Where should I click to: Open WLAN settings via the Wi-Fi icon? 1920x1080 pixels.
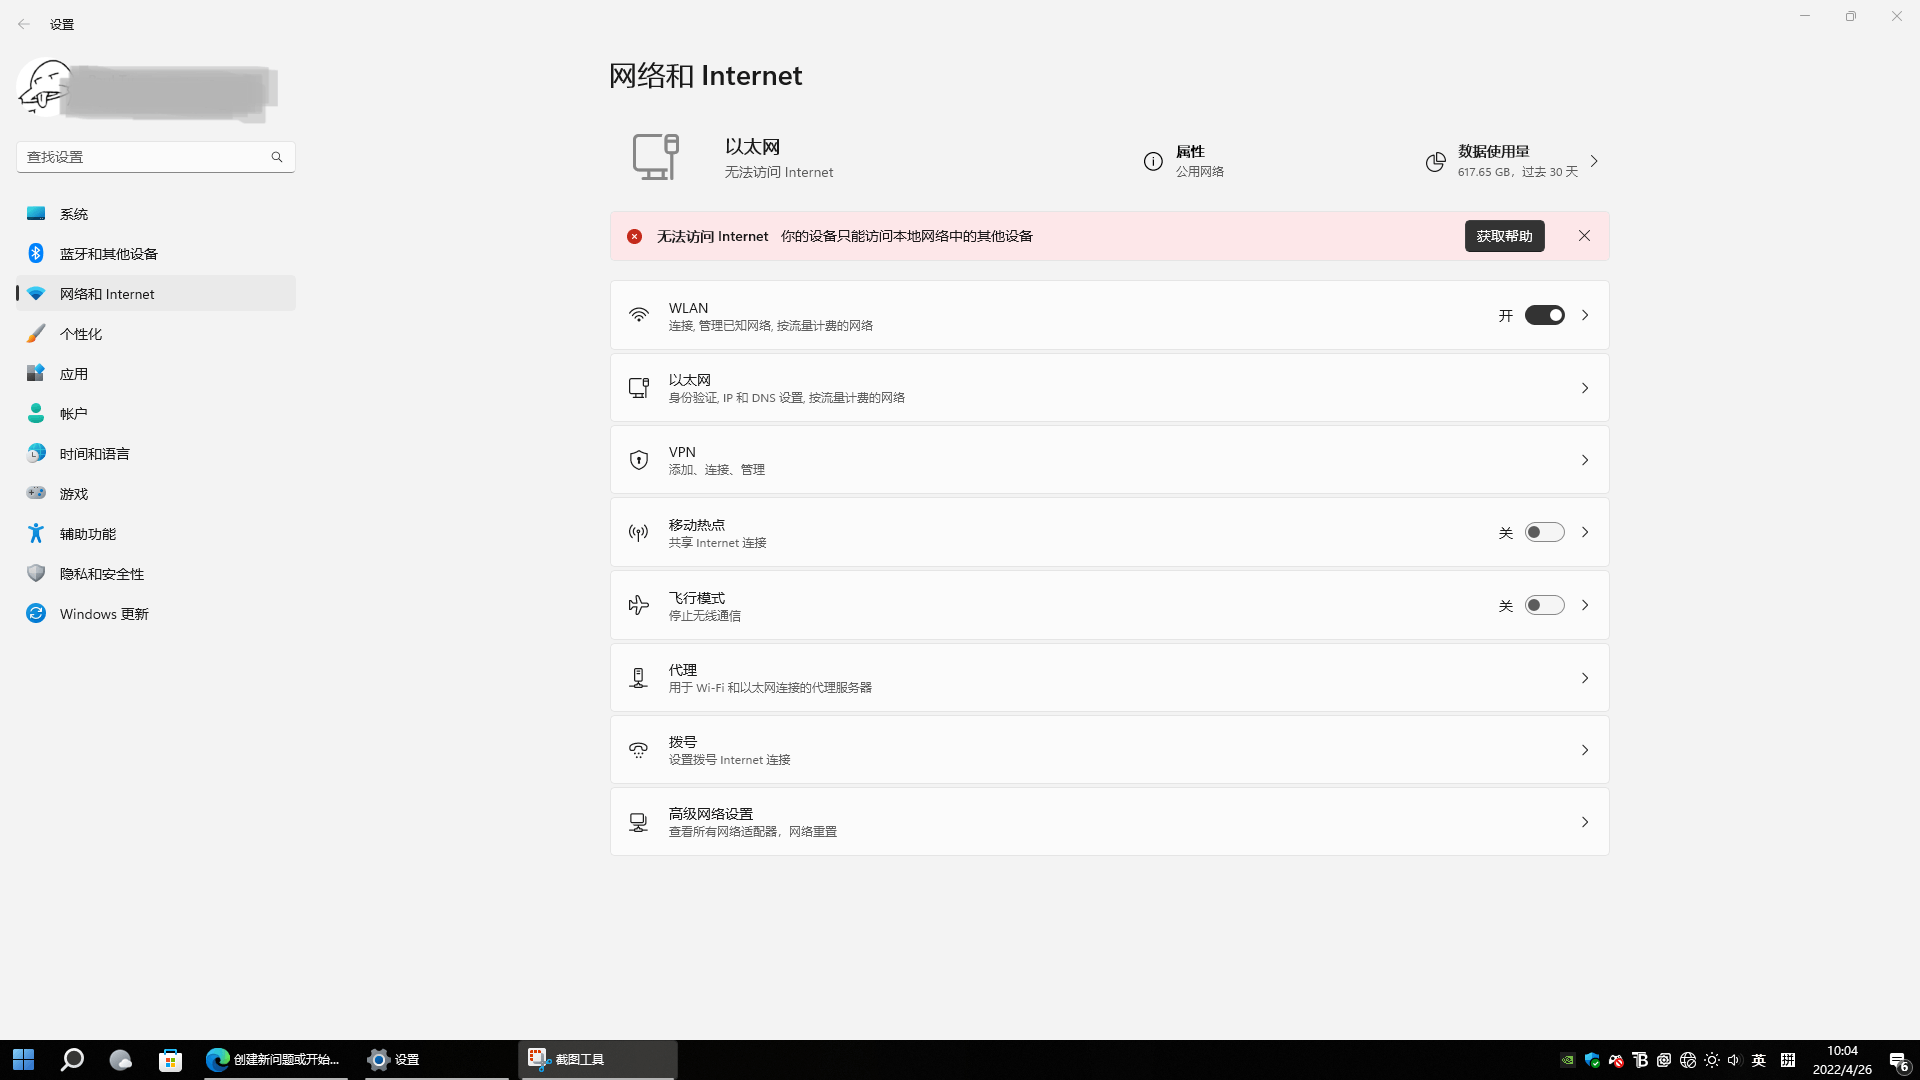[639, 315]
